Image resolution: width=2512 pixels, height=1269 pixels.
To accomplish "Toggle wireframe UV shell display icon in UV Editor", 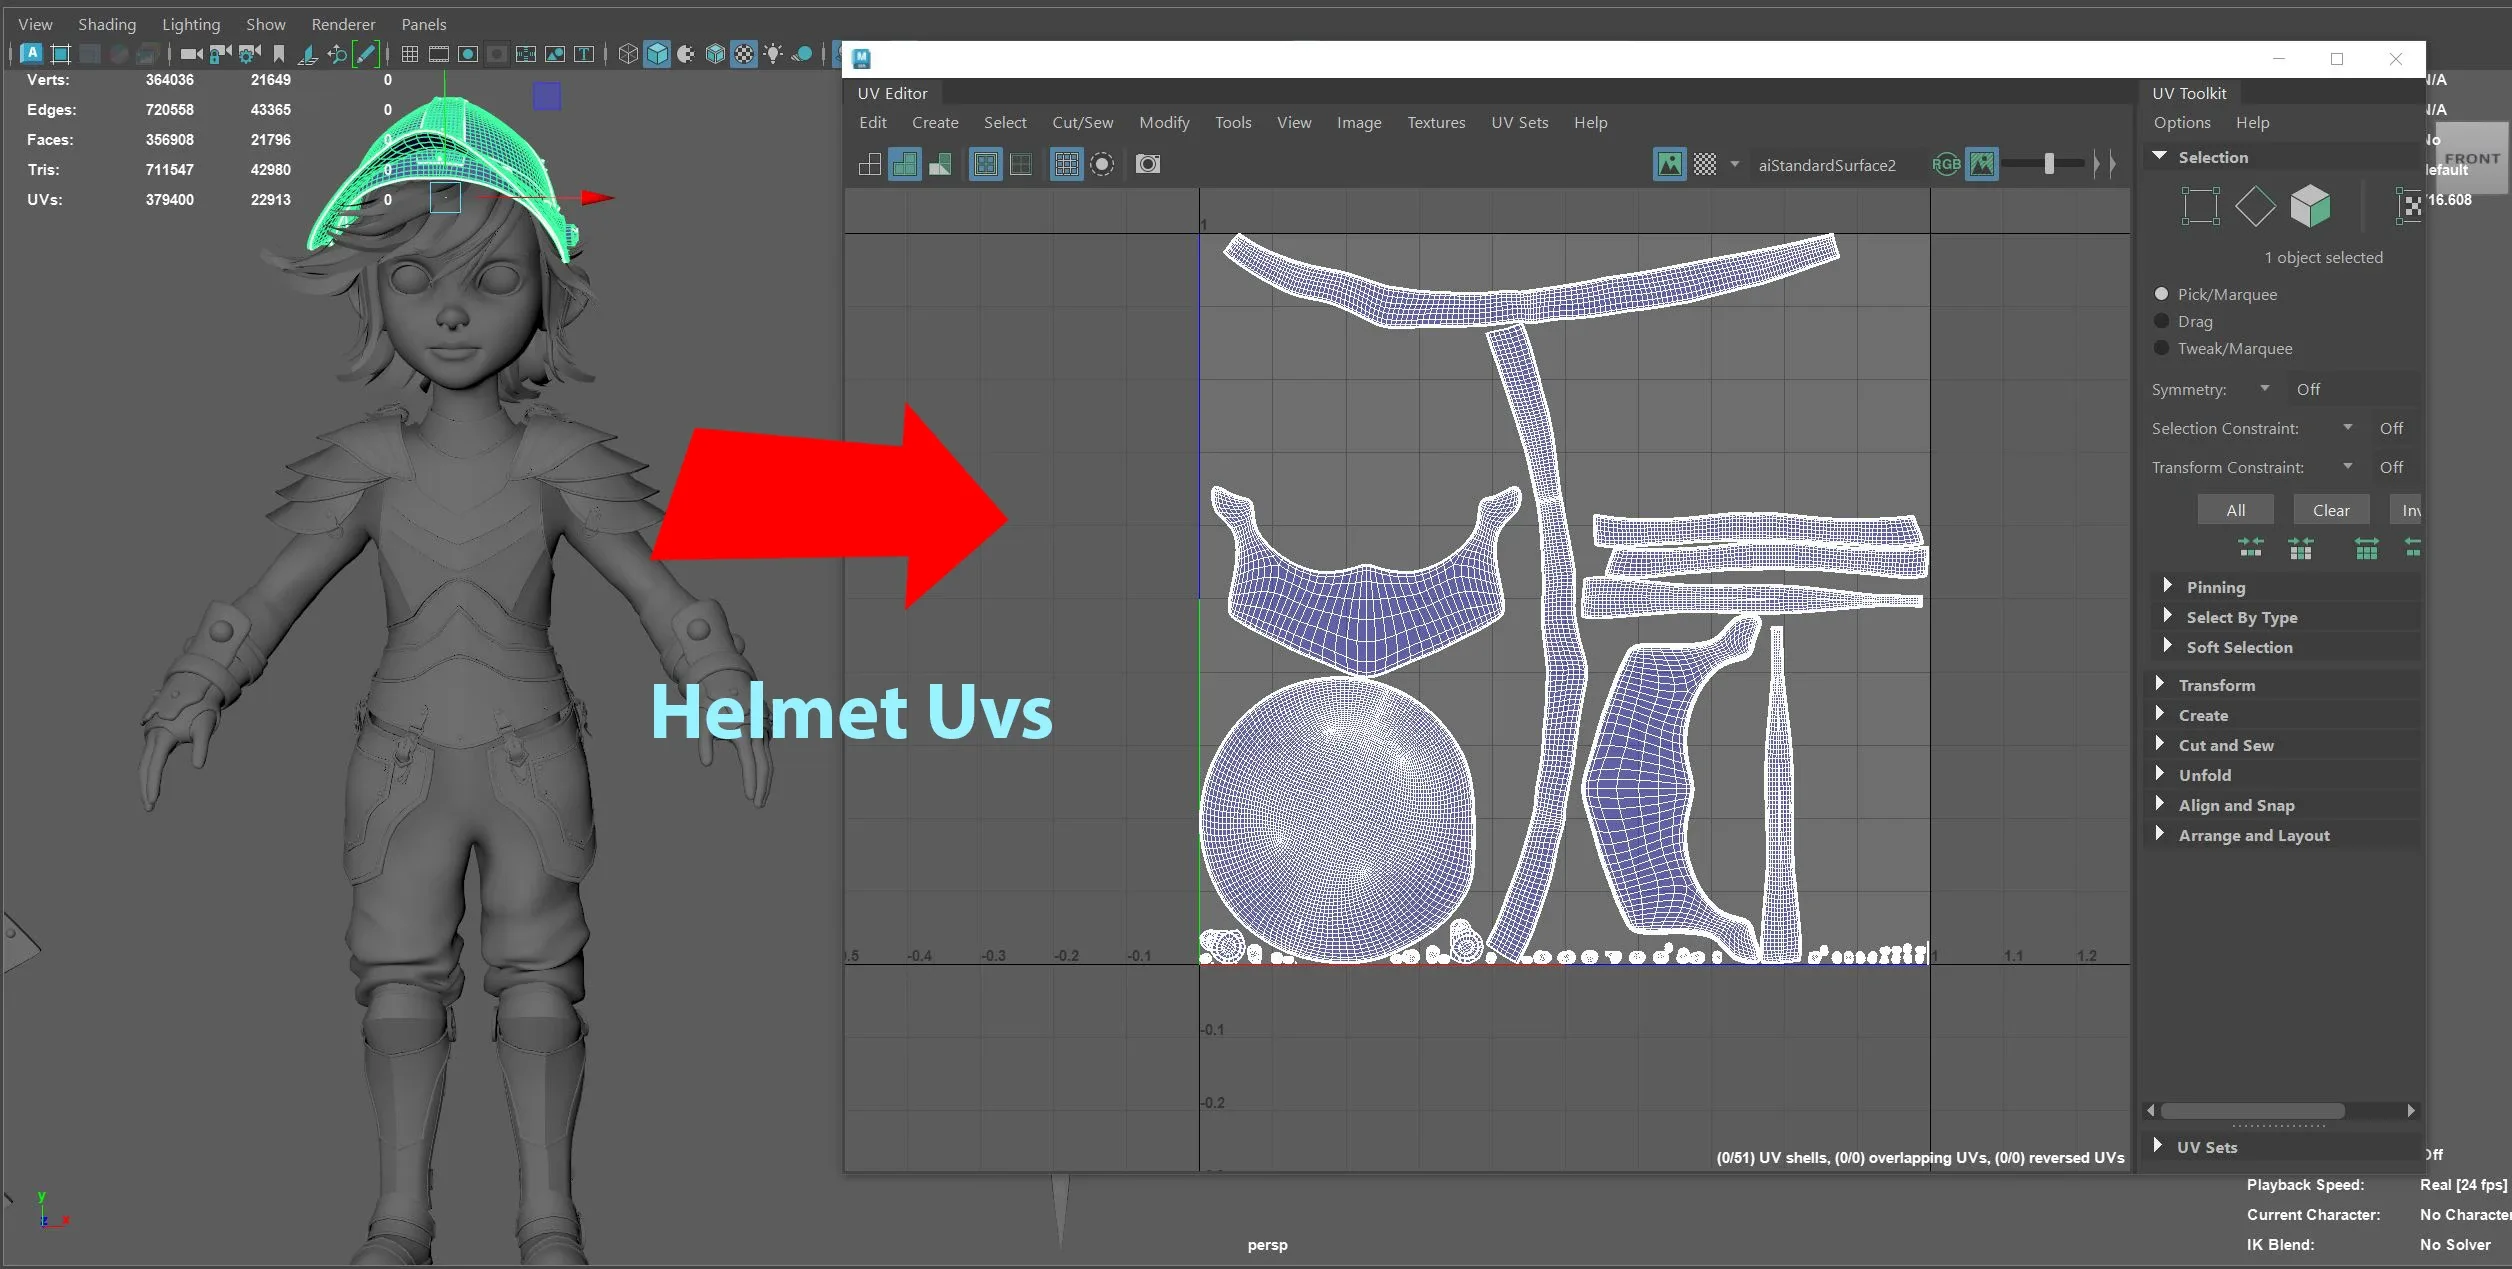I will coord(870,164).
